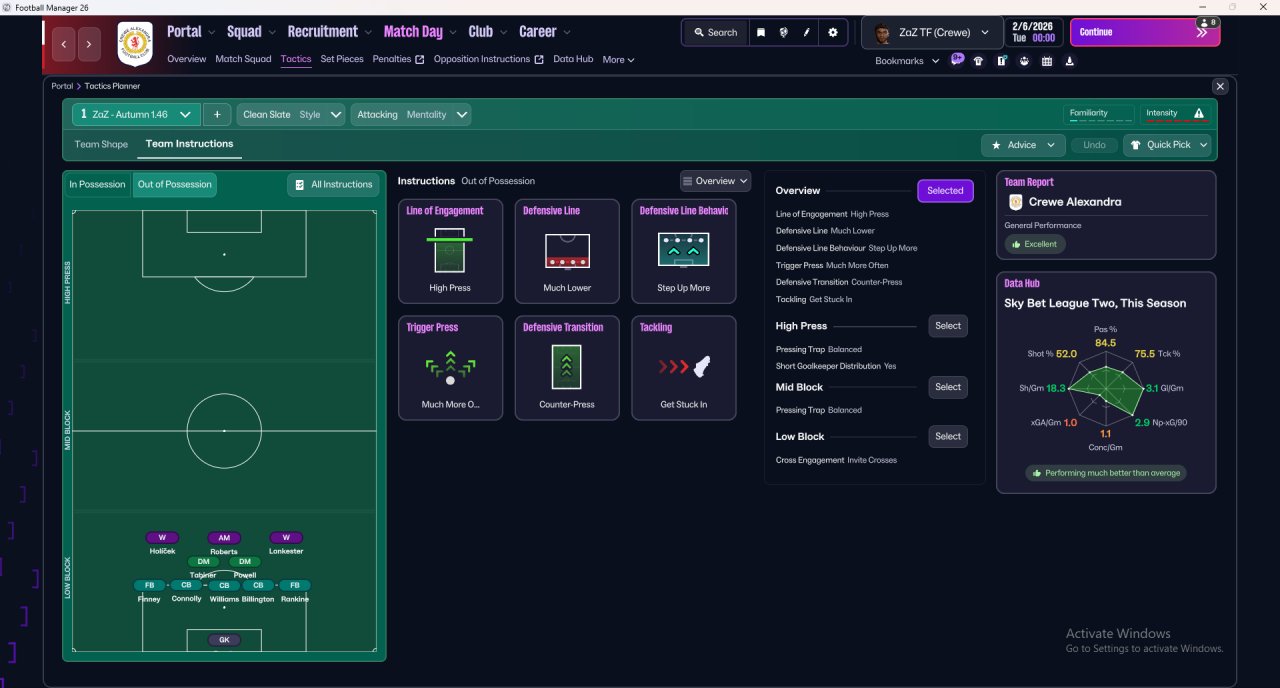
Task: Click the users count badge near Continue
Action: tap(1208, 22)
